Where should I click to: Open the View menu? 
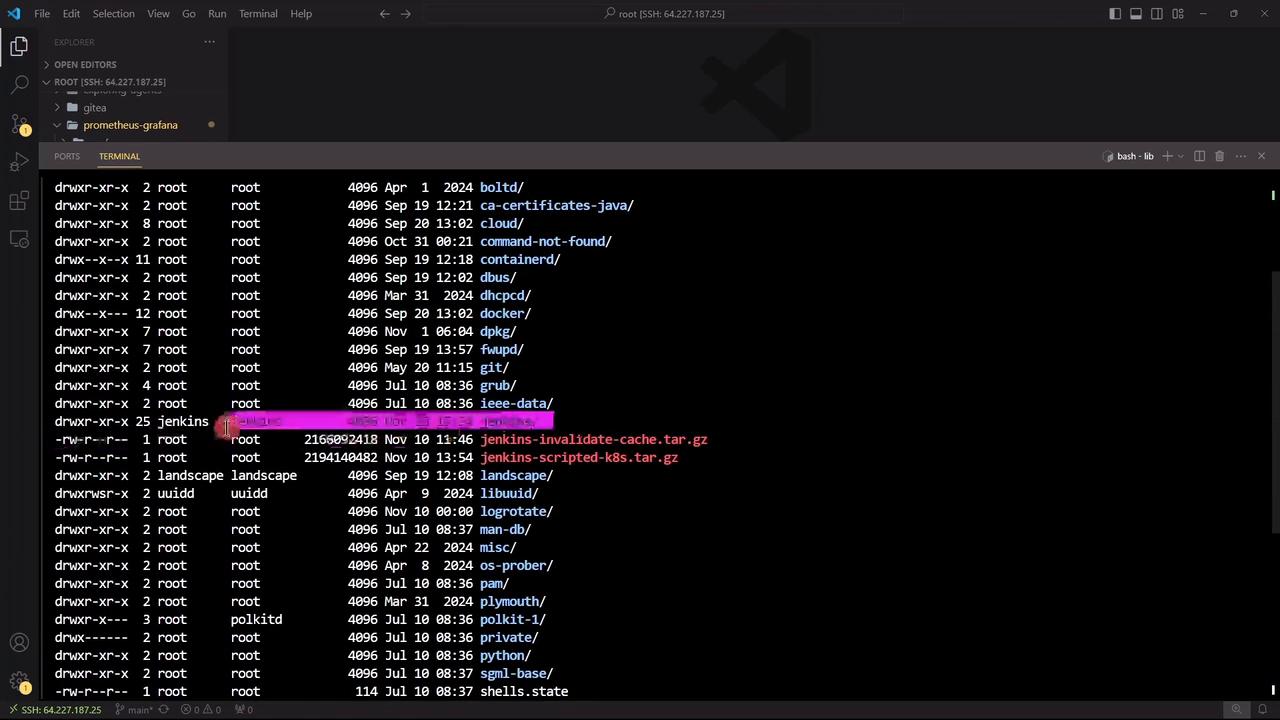tap(158, 14)
